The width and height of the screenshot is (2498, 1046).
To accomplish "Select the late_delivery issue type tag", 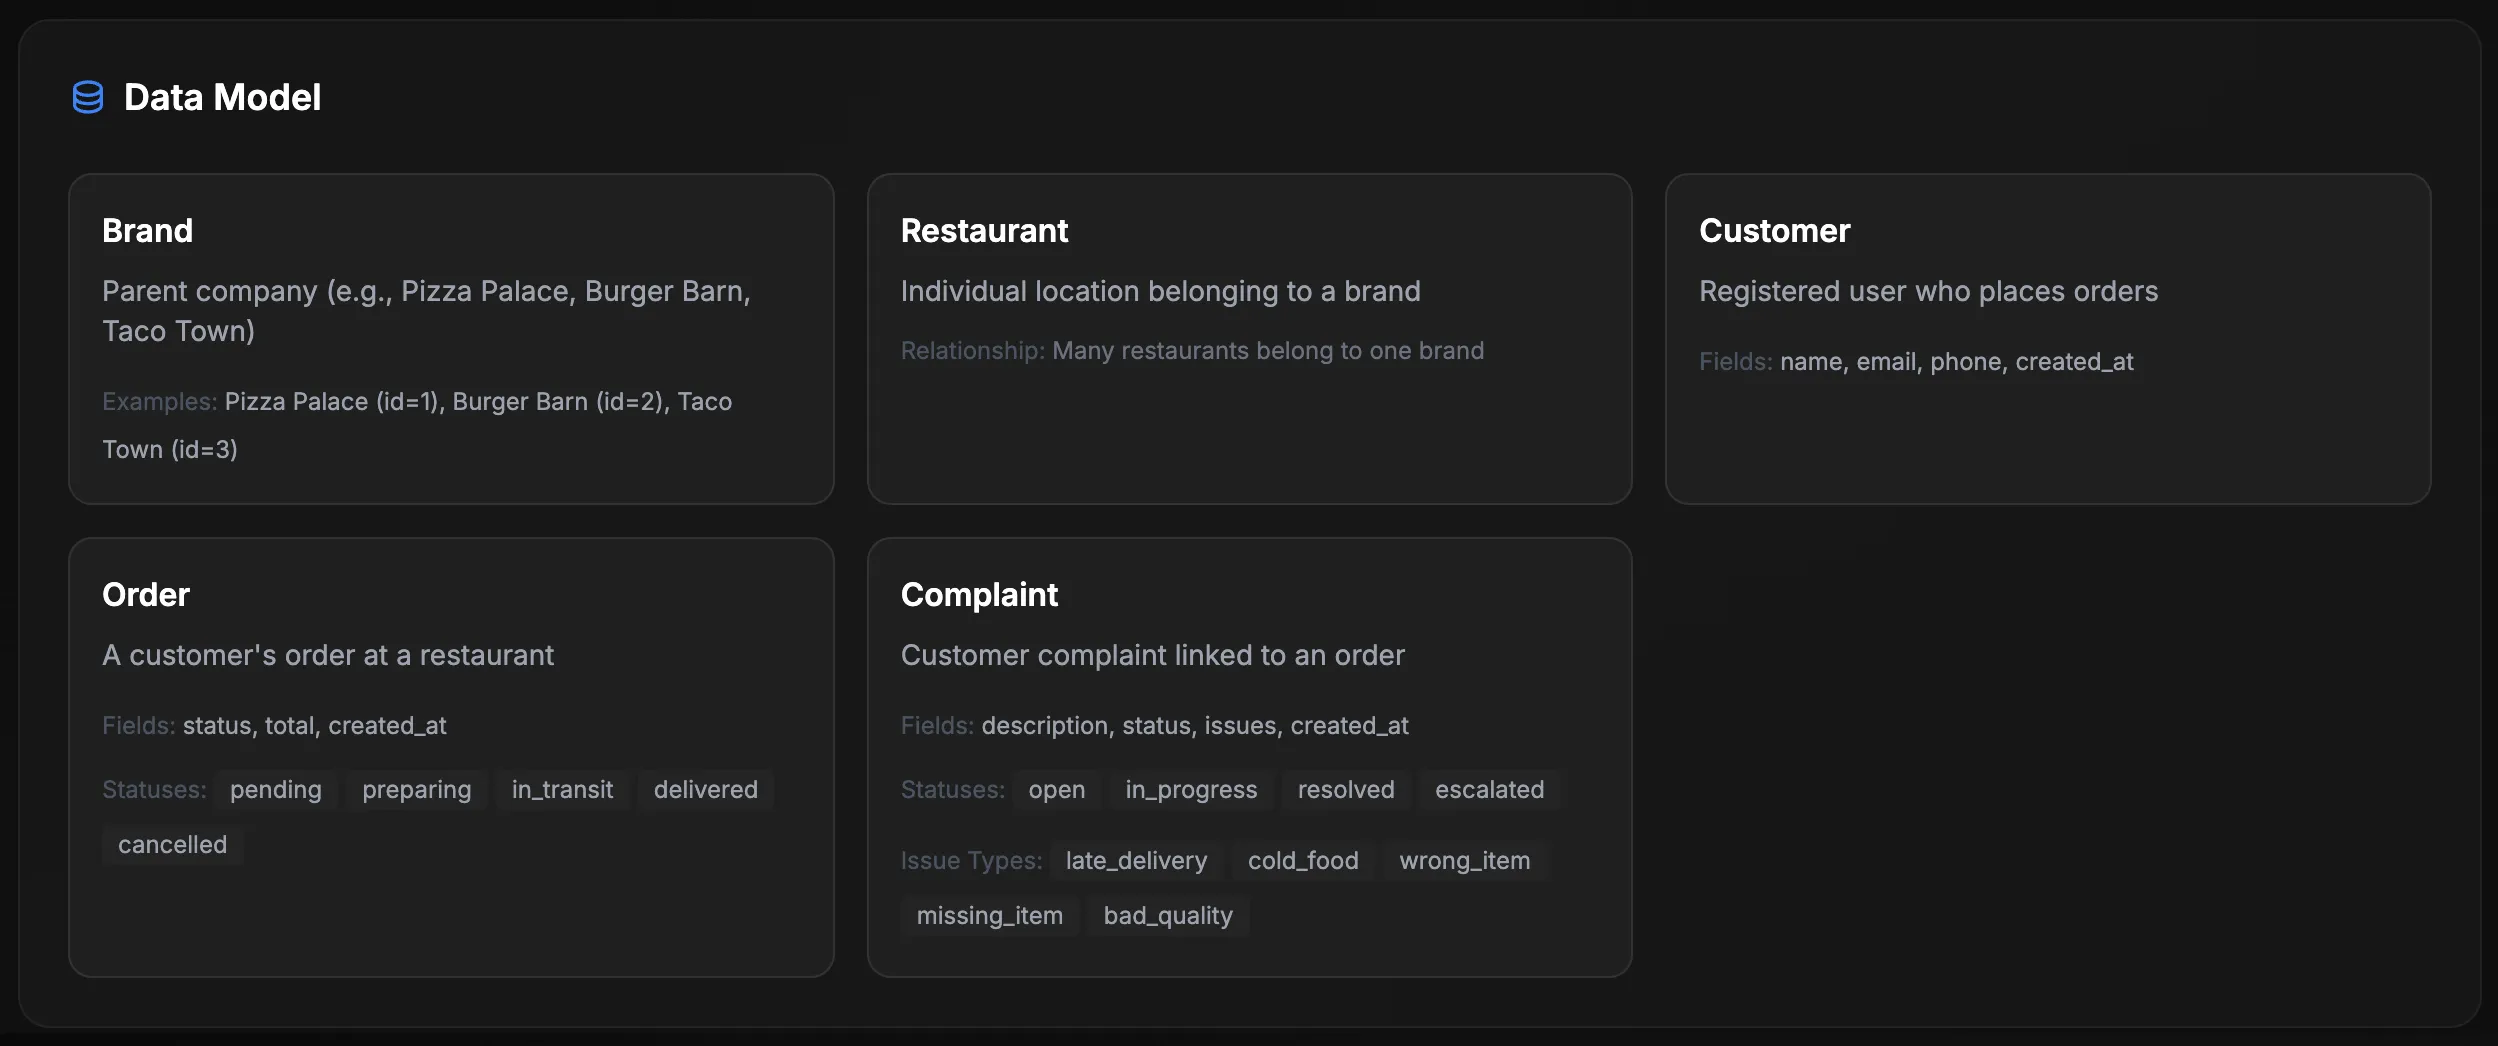I will (1135, 860).
